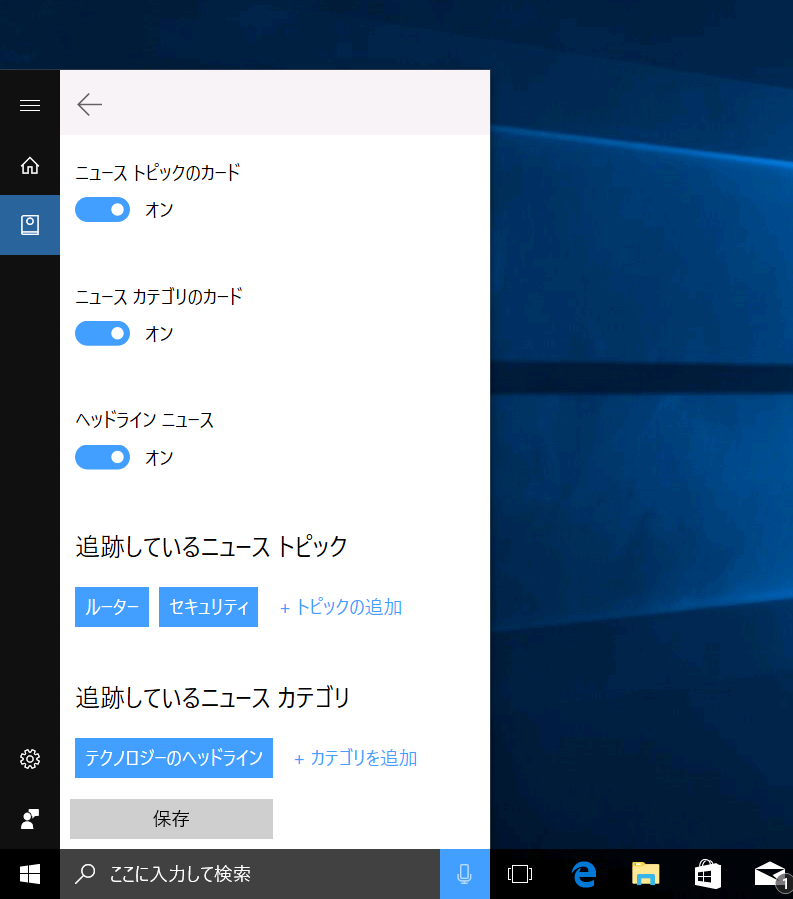Image resolution: width=793 pixels, height=899 pixels.
Task: Click + トピックの追加 link
Action: pos(341,607)
